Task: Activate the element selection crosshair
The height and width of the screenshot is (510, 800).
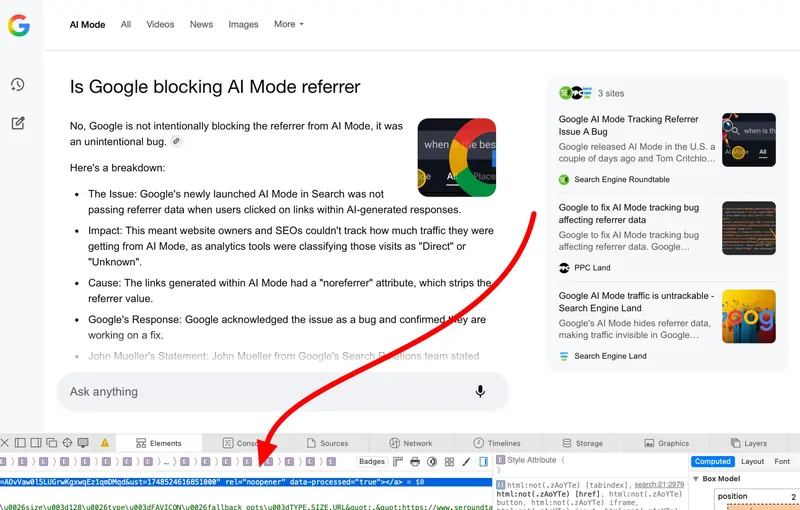Action: 67,443
